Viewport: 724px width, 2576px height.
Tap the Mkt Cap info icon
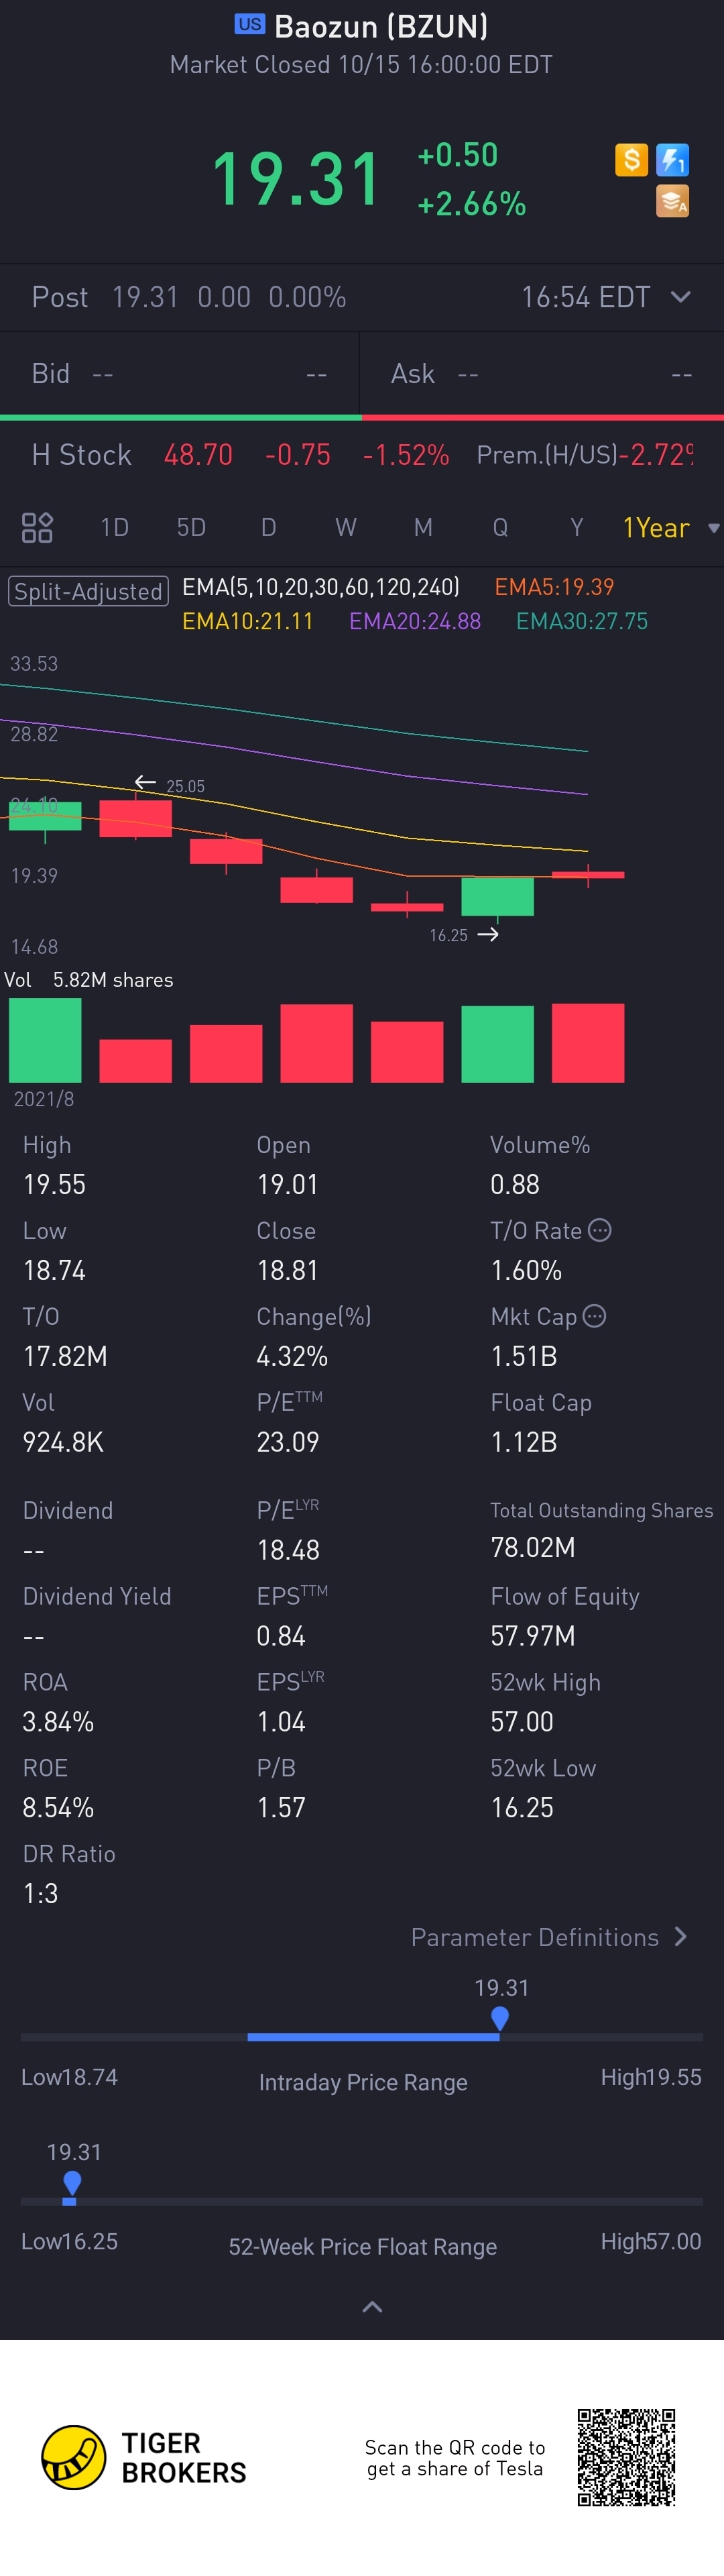(594, 1316)
